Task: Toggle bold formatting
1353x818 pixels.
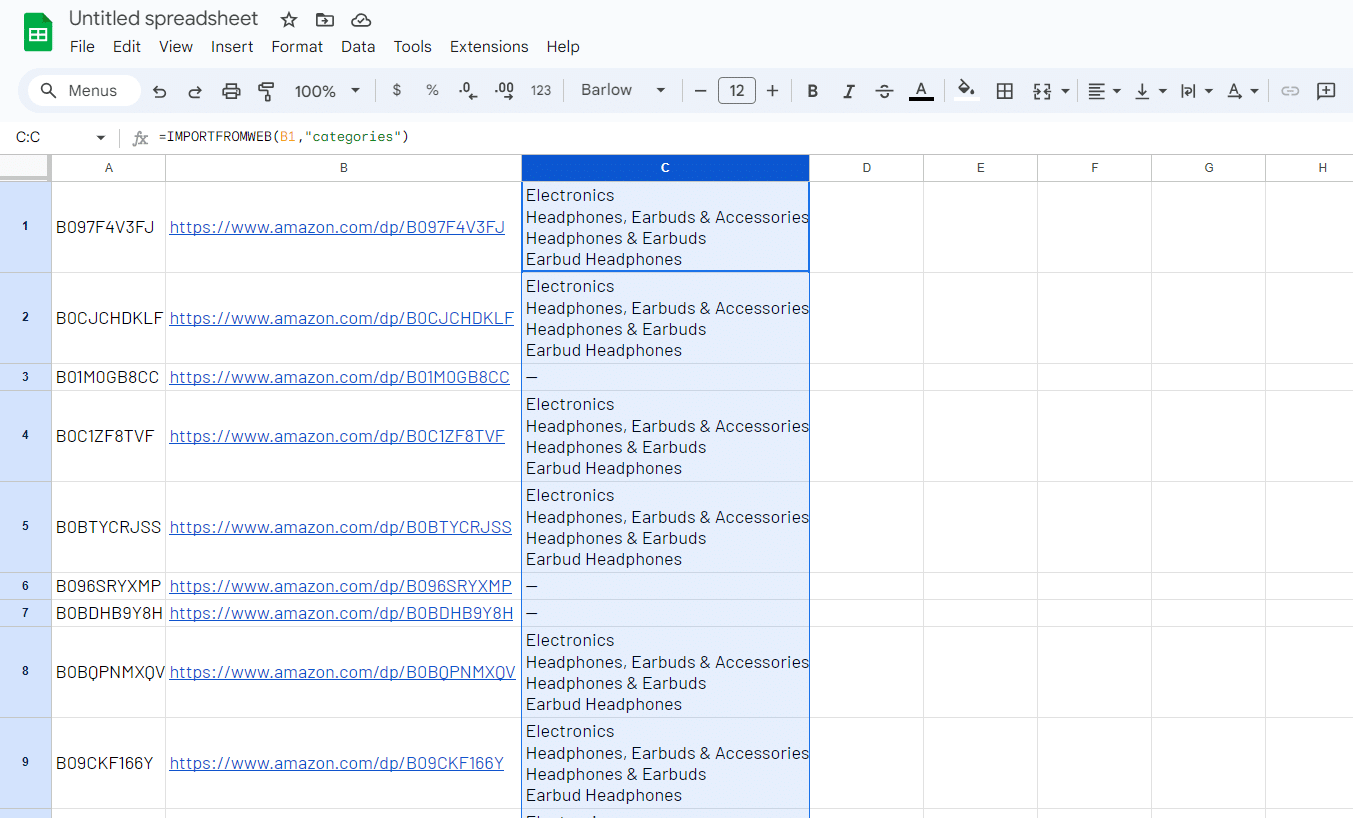Action: pyautogui.click(x=813, y=91)
